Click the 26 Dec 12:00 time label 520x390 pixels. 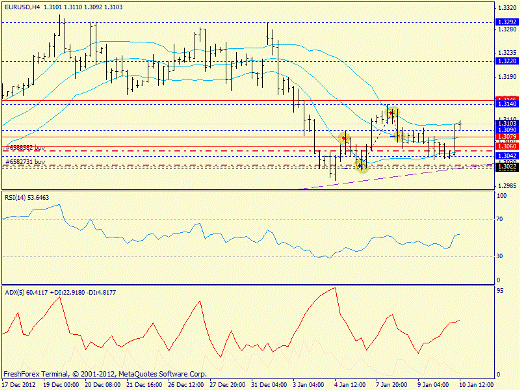(x=186, y=385)
